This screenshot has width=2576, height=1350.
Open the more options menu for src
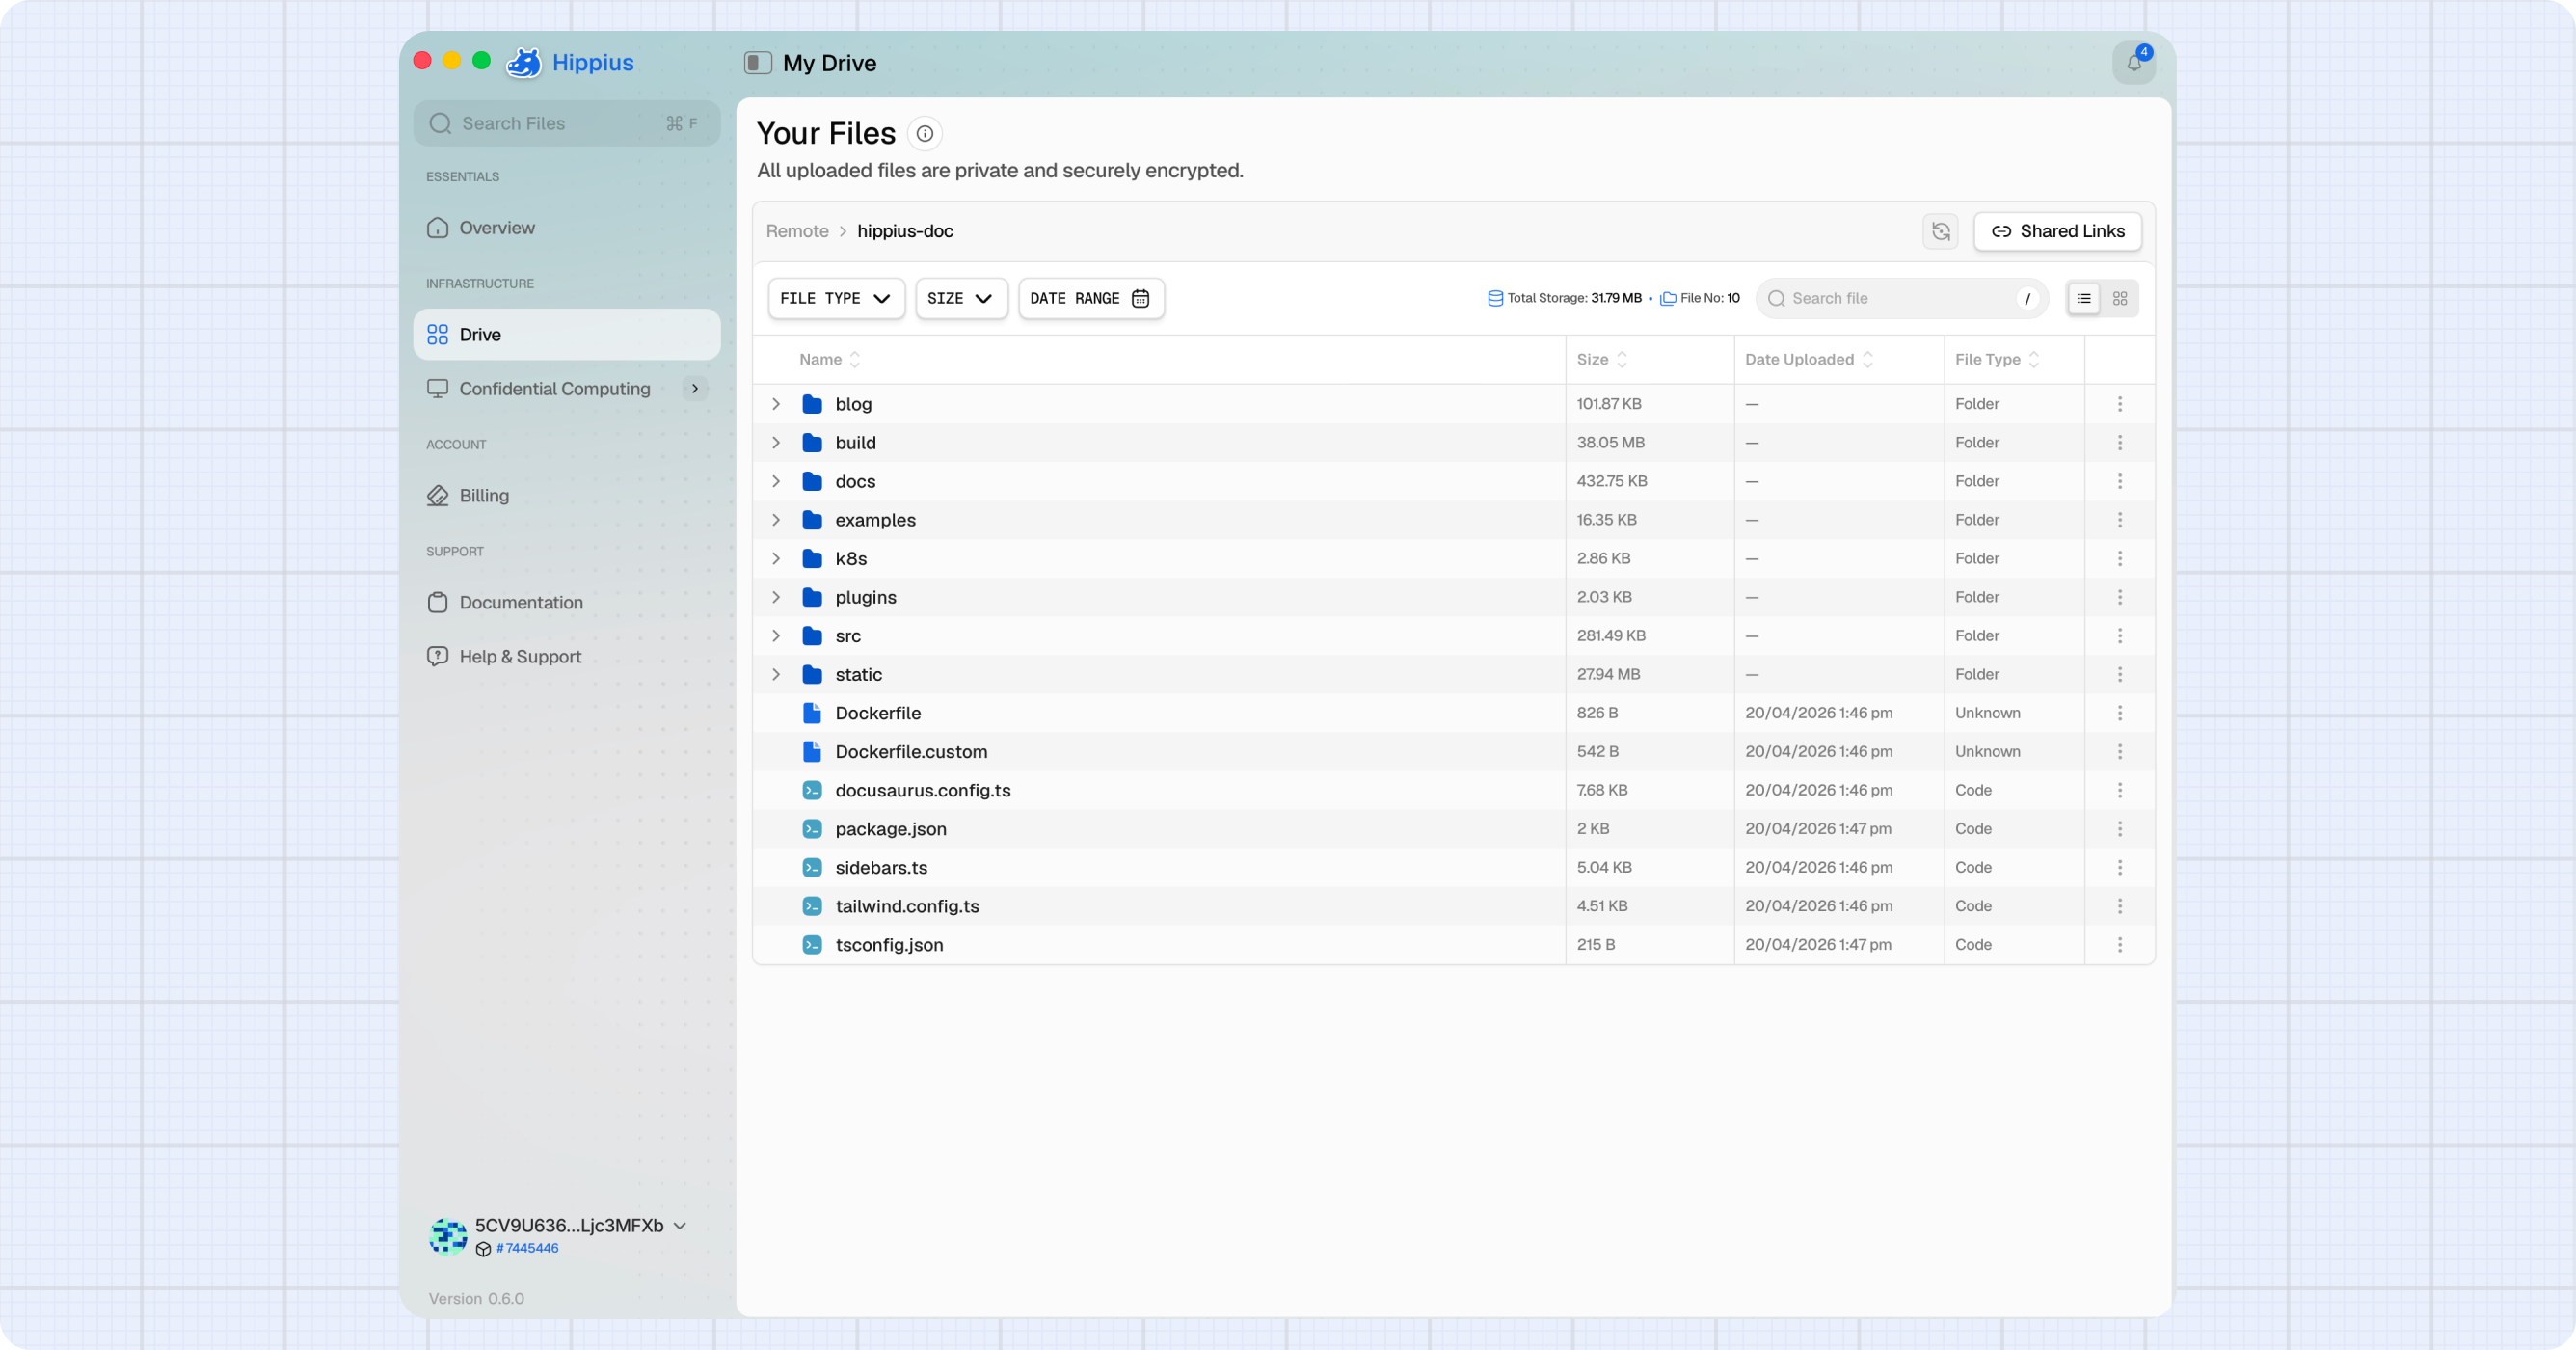pyautogui.click(x=2119, y=636)
